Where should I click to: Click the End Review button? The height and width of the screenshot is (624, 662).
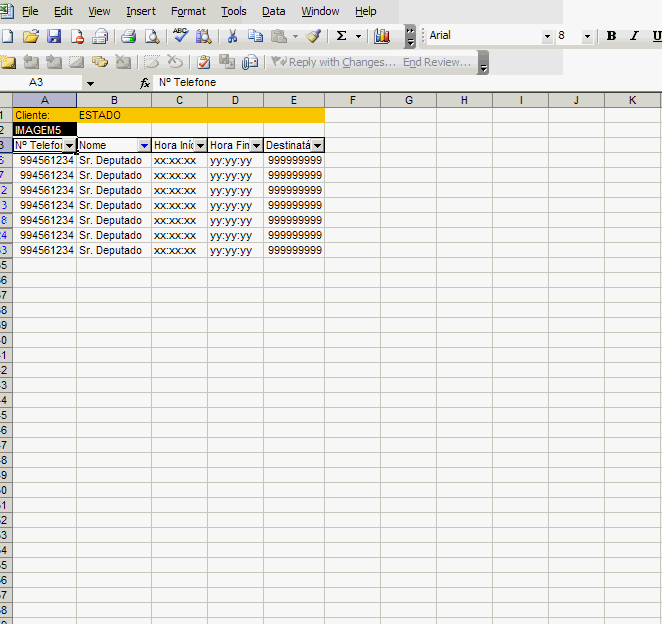click(x=436, y=62)
